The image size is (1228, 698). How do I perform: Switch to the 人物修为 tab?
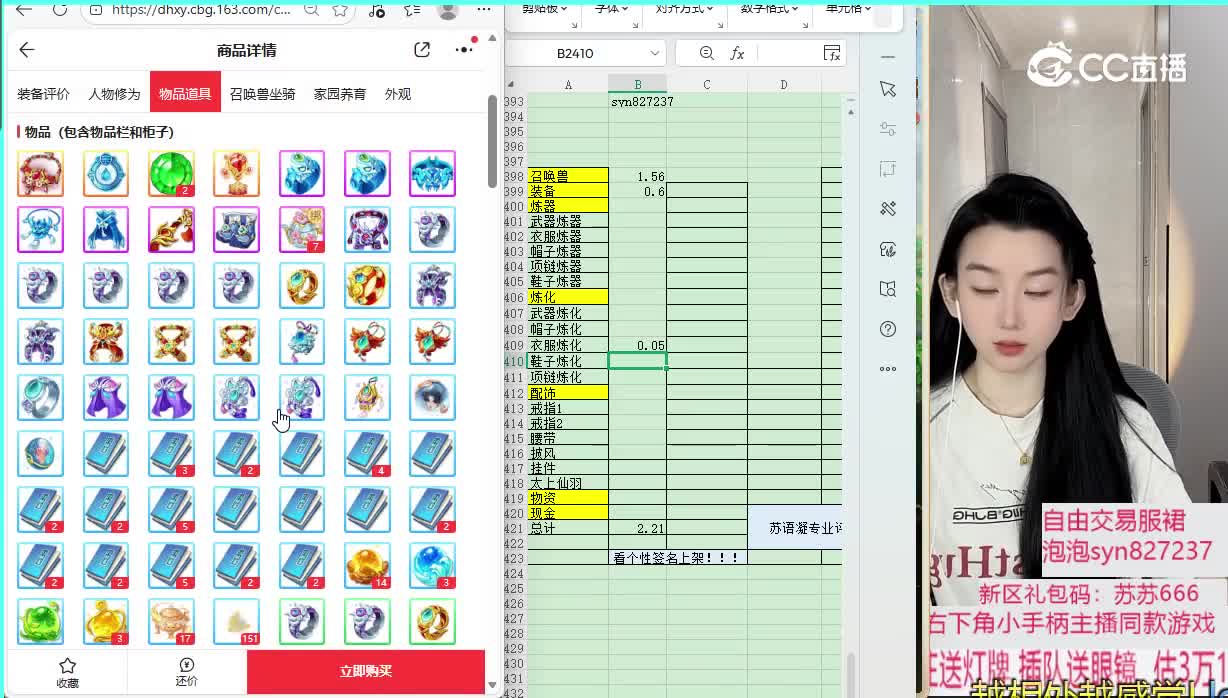pos(114,94)
